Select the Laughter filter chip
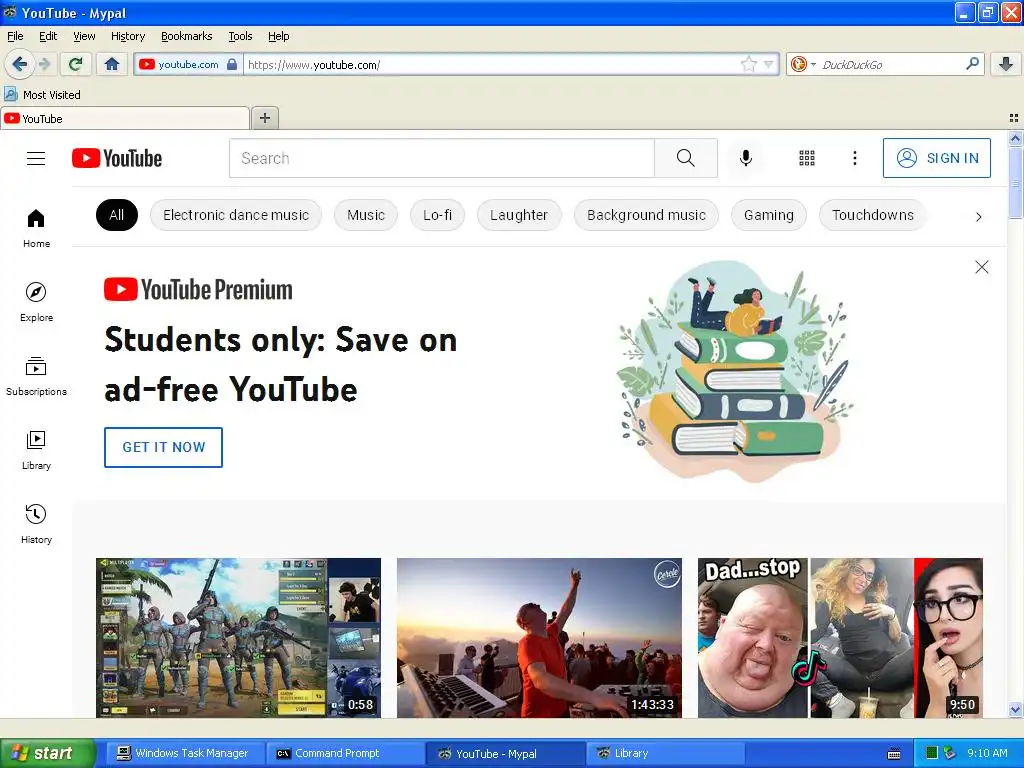This screenshot has width=1024, height=768. (519, 215)
